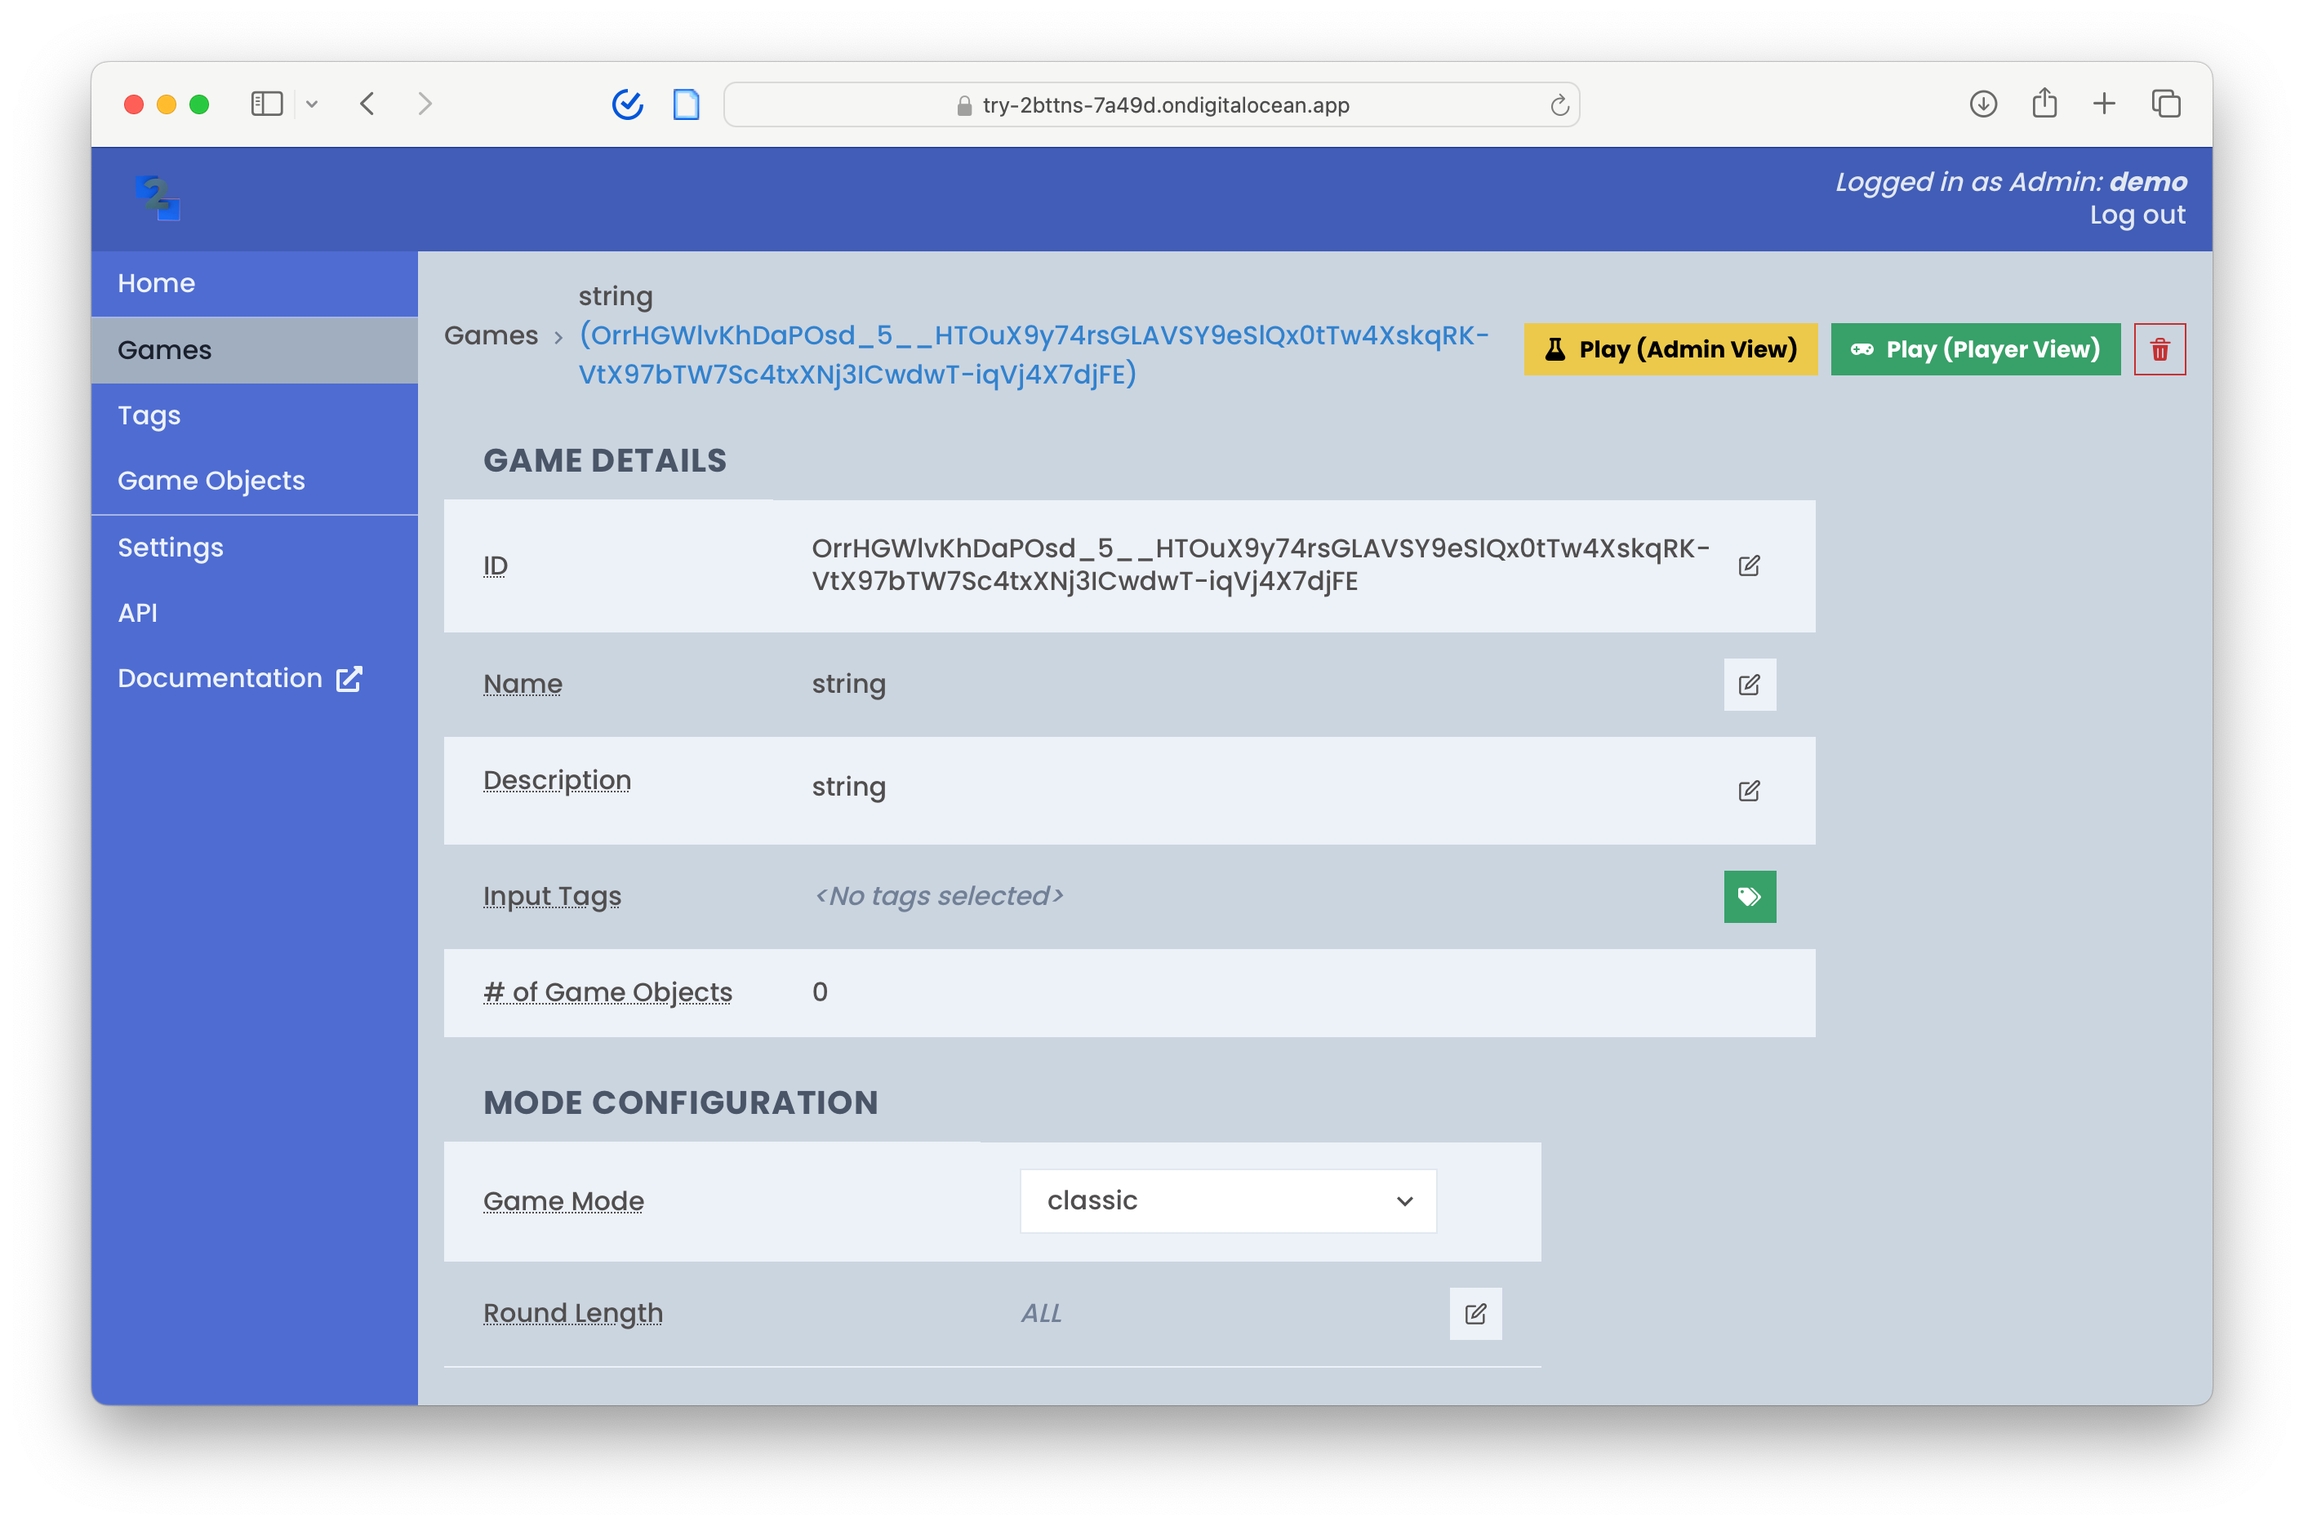2304x1526 pixels.
Task: Click Play (Admin View) button
Action: click(x=1669, y=349)
